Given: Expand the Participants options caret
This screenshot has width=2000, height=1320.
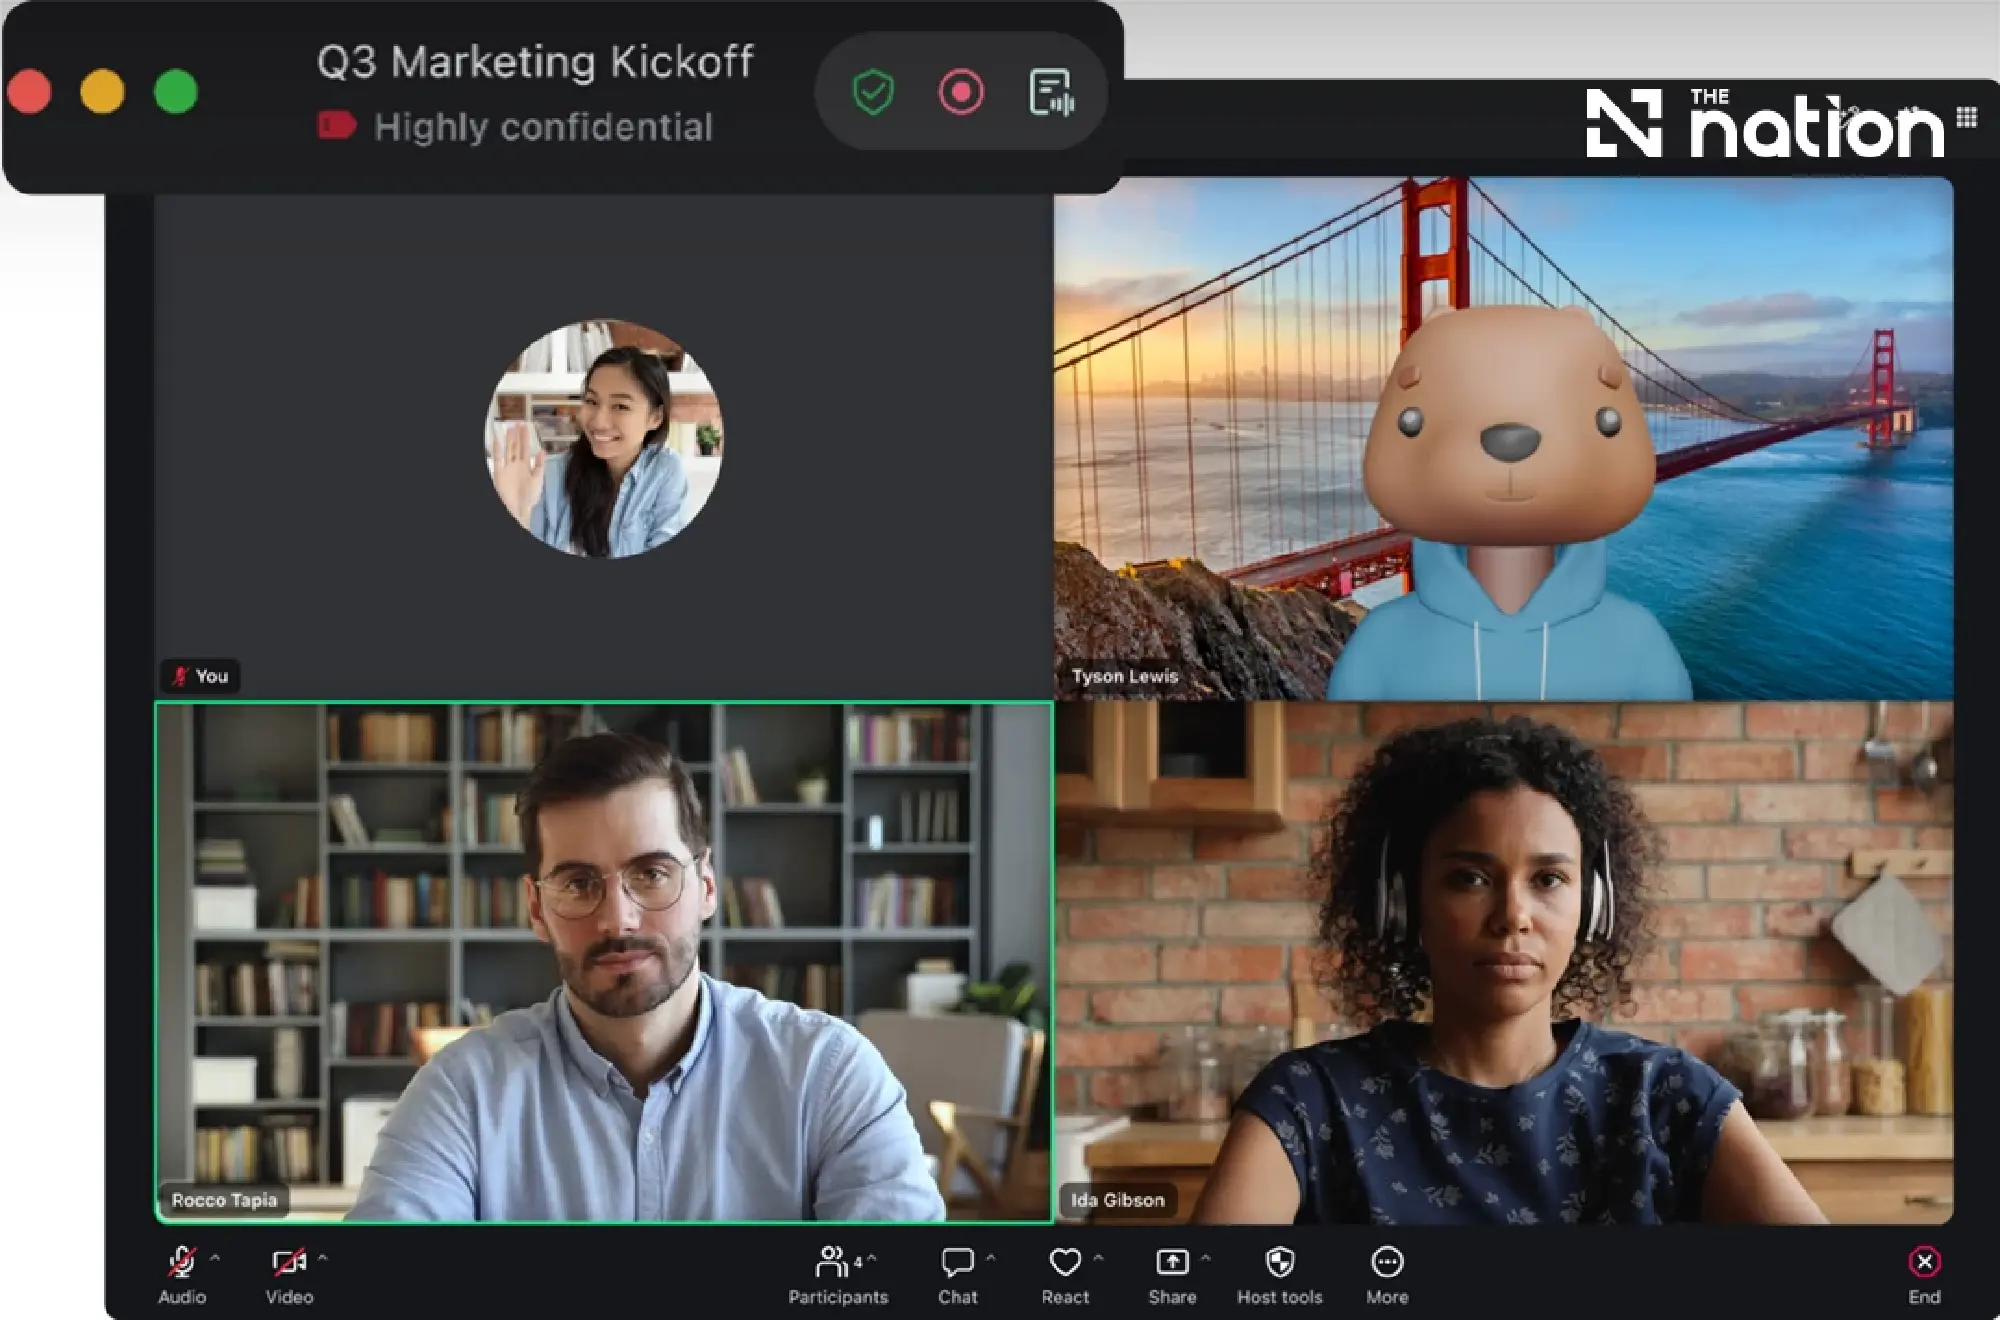Looking at the screenshot, I should click(x=872, y=1258).
